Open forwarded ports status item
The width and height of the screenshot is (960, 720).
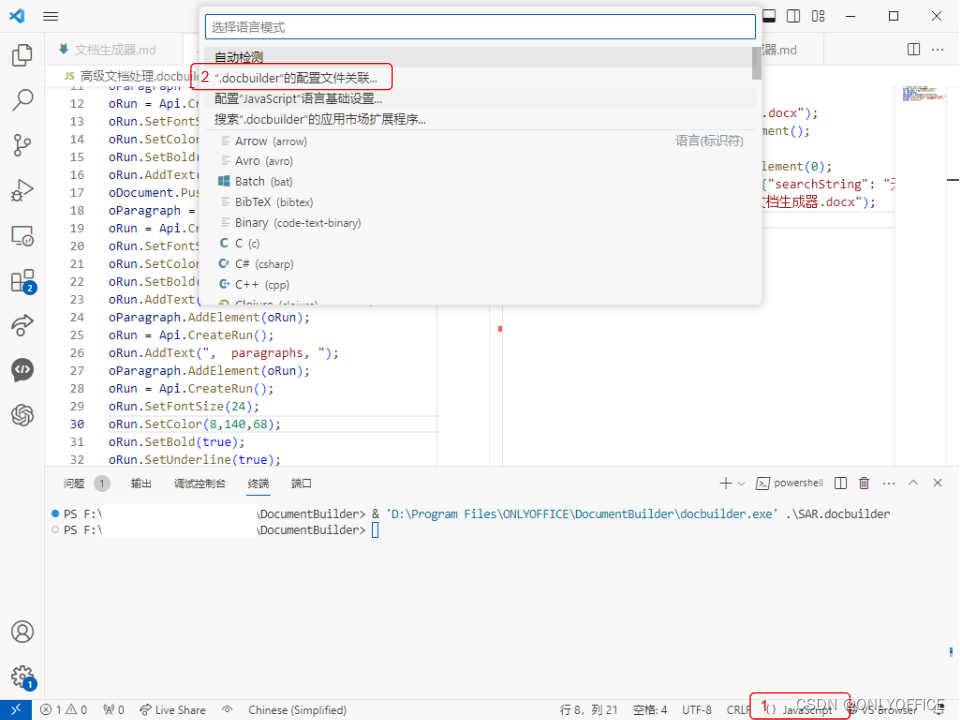114,710
